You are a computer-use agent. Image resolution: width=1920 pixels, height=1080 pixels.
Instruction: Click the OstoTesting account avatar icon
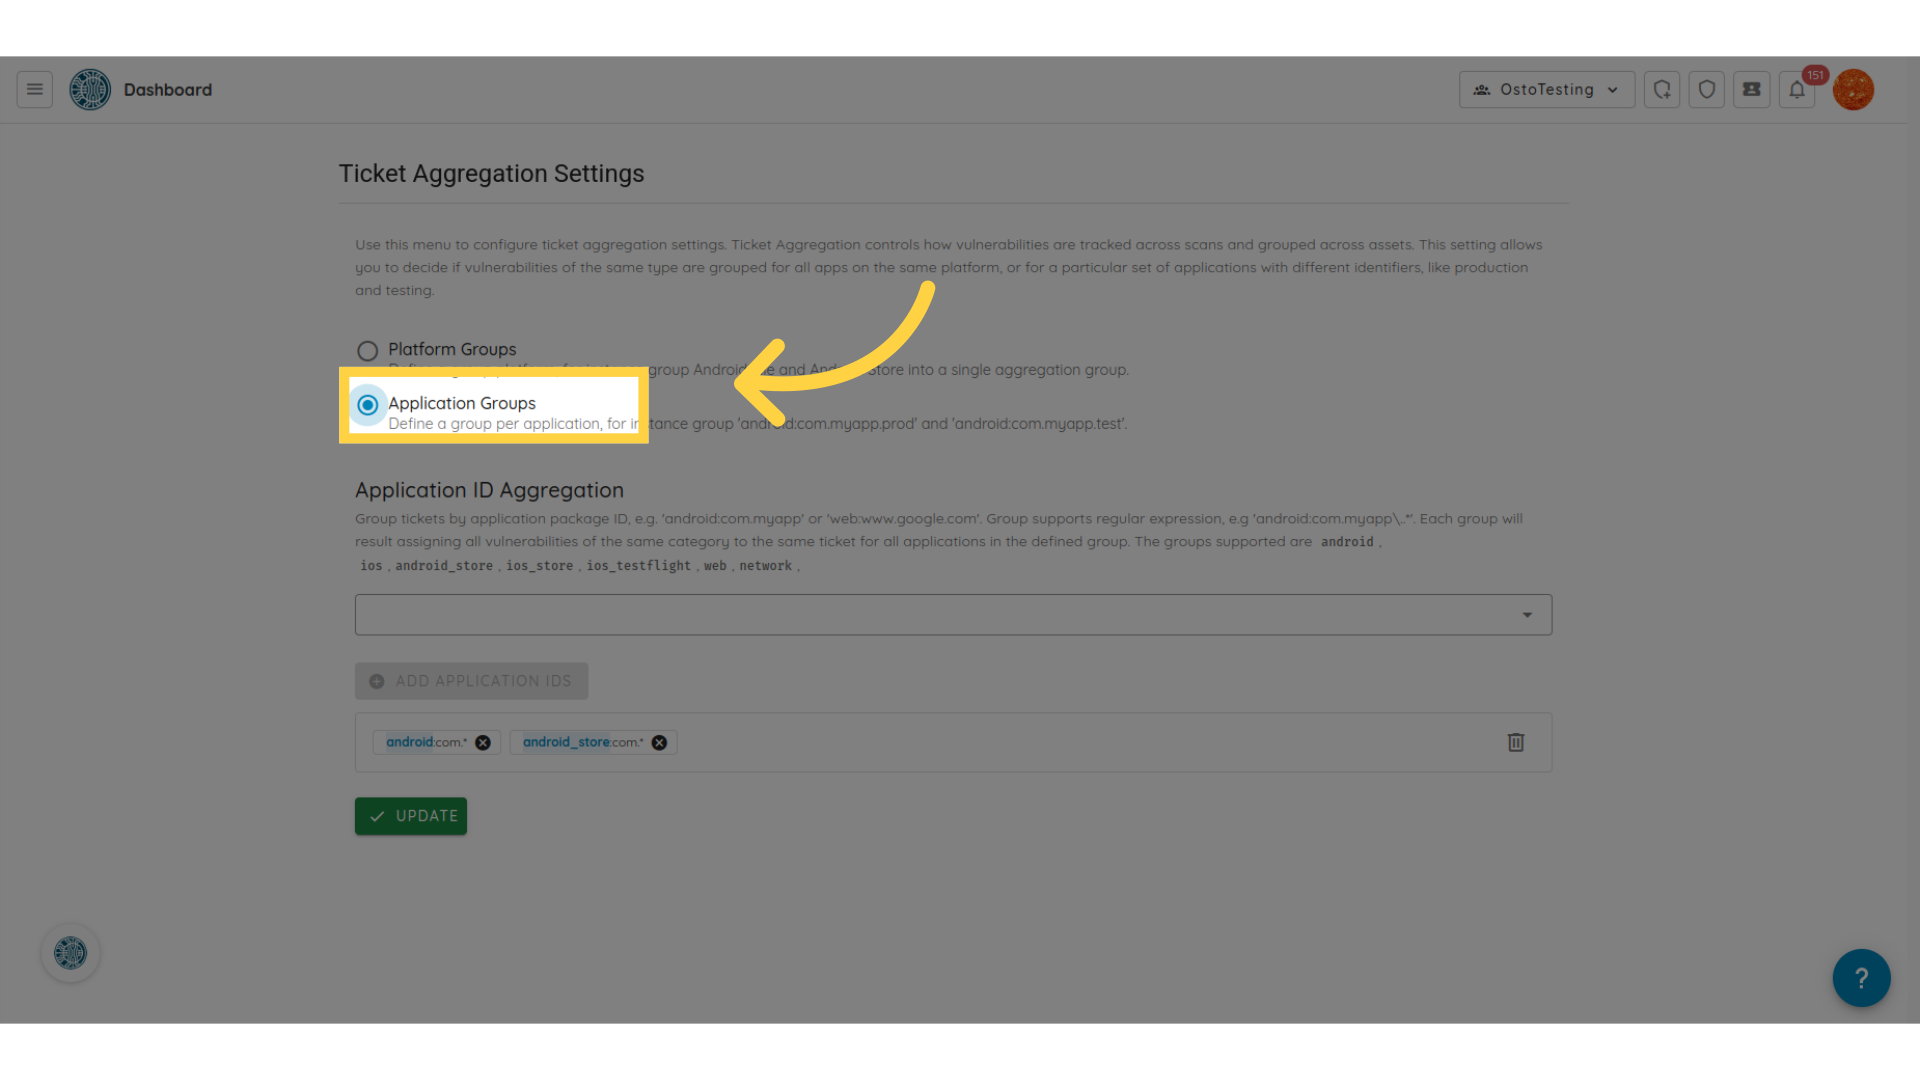[1854, 90]
